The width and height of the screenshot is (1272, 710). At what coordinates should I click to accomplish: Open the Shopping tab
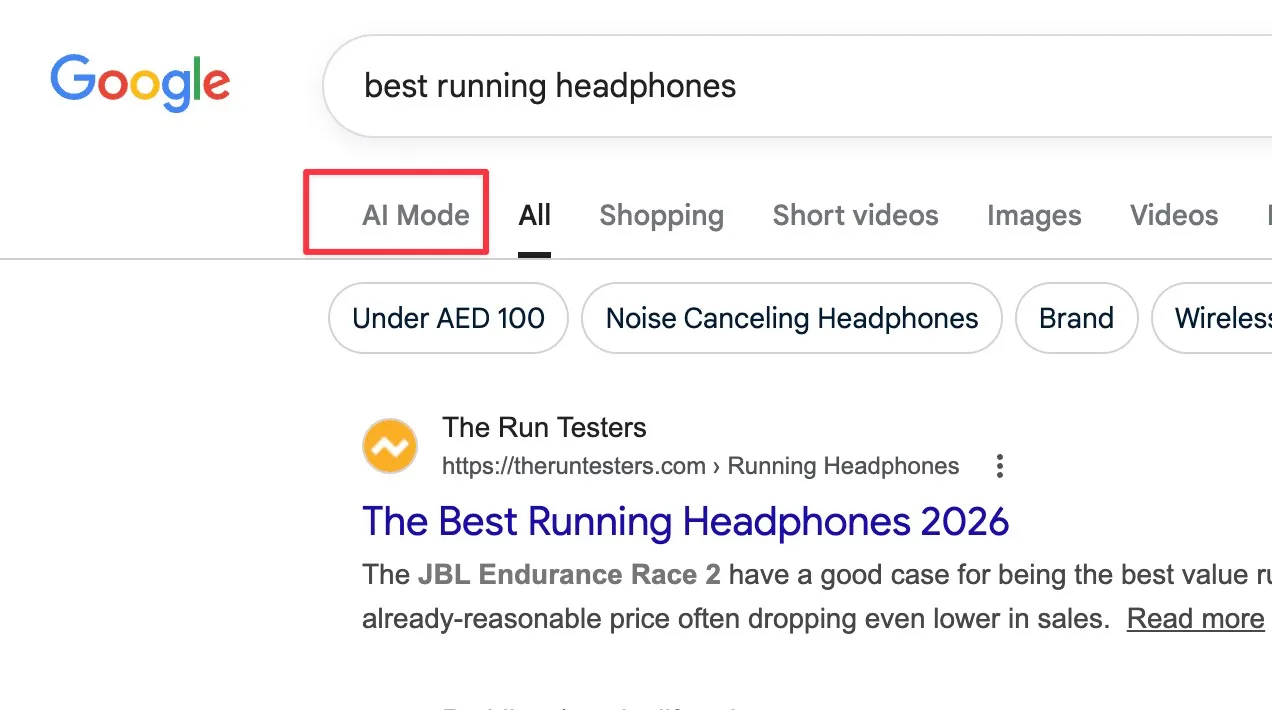(x=661, y=215)
